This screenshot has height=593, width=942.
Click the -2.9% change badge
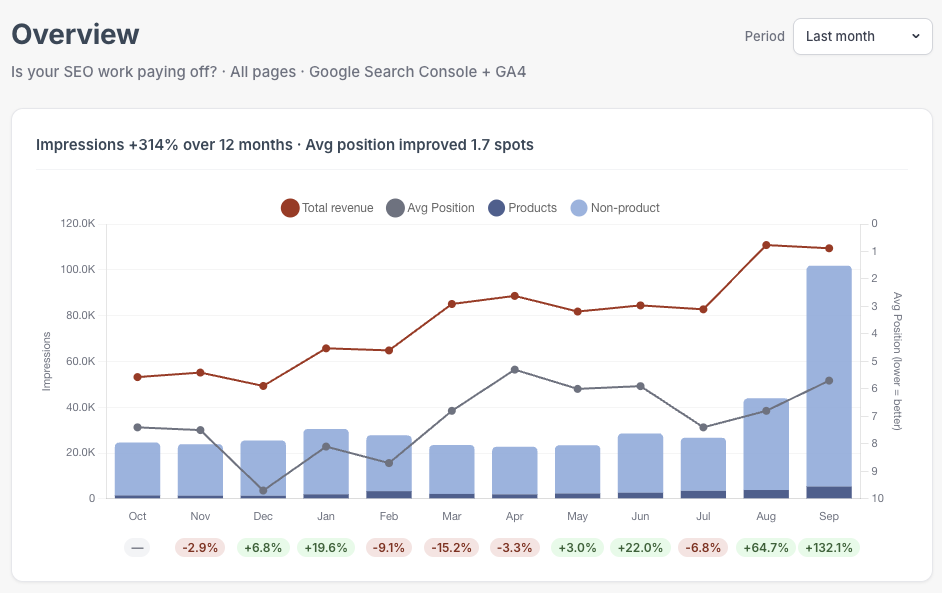[x=200, y=548]
